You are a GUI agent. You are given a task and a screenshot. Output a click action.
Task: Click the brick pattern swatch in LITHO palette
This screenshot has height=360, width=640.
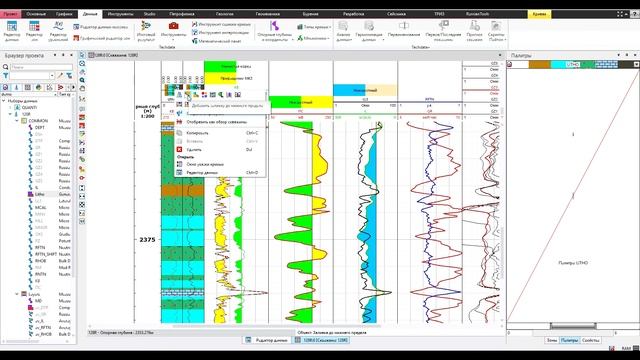click(606, 64)
